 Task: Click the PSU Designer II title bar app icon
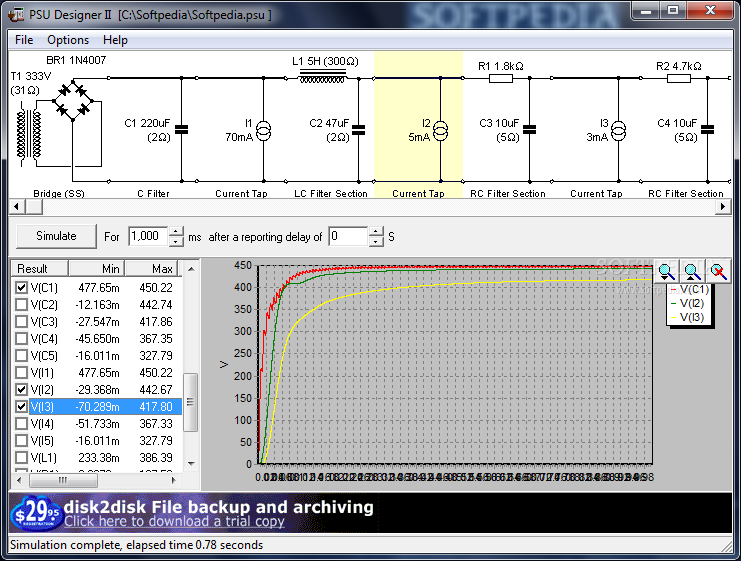(x=17, y=14)
